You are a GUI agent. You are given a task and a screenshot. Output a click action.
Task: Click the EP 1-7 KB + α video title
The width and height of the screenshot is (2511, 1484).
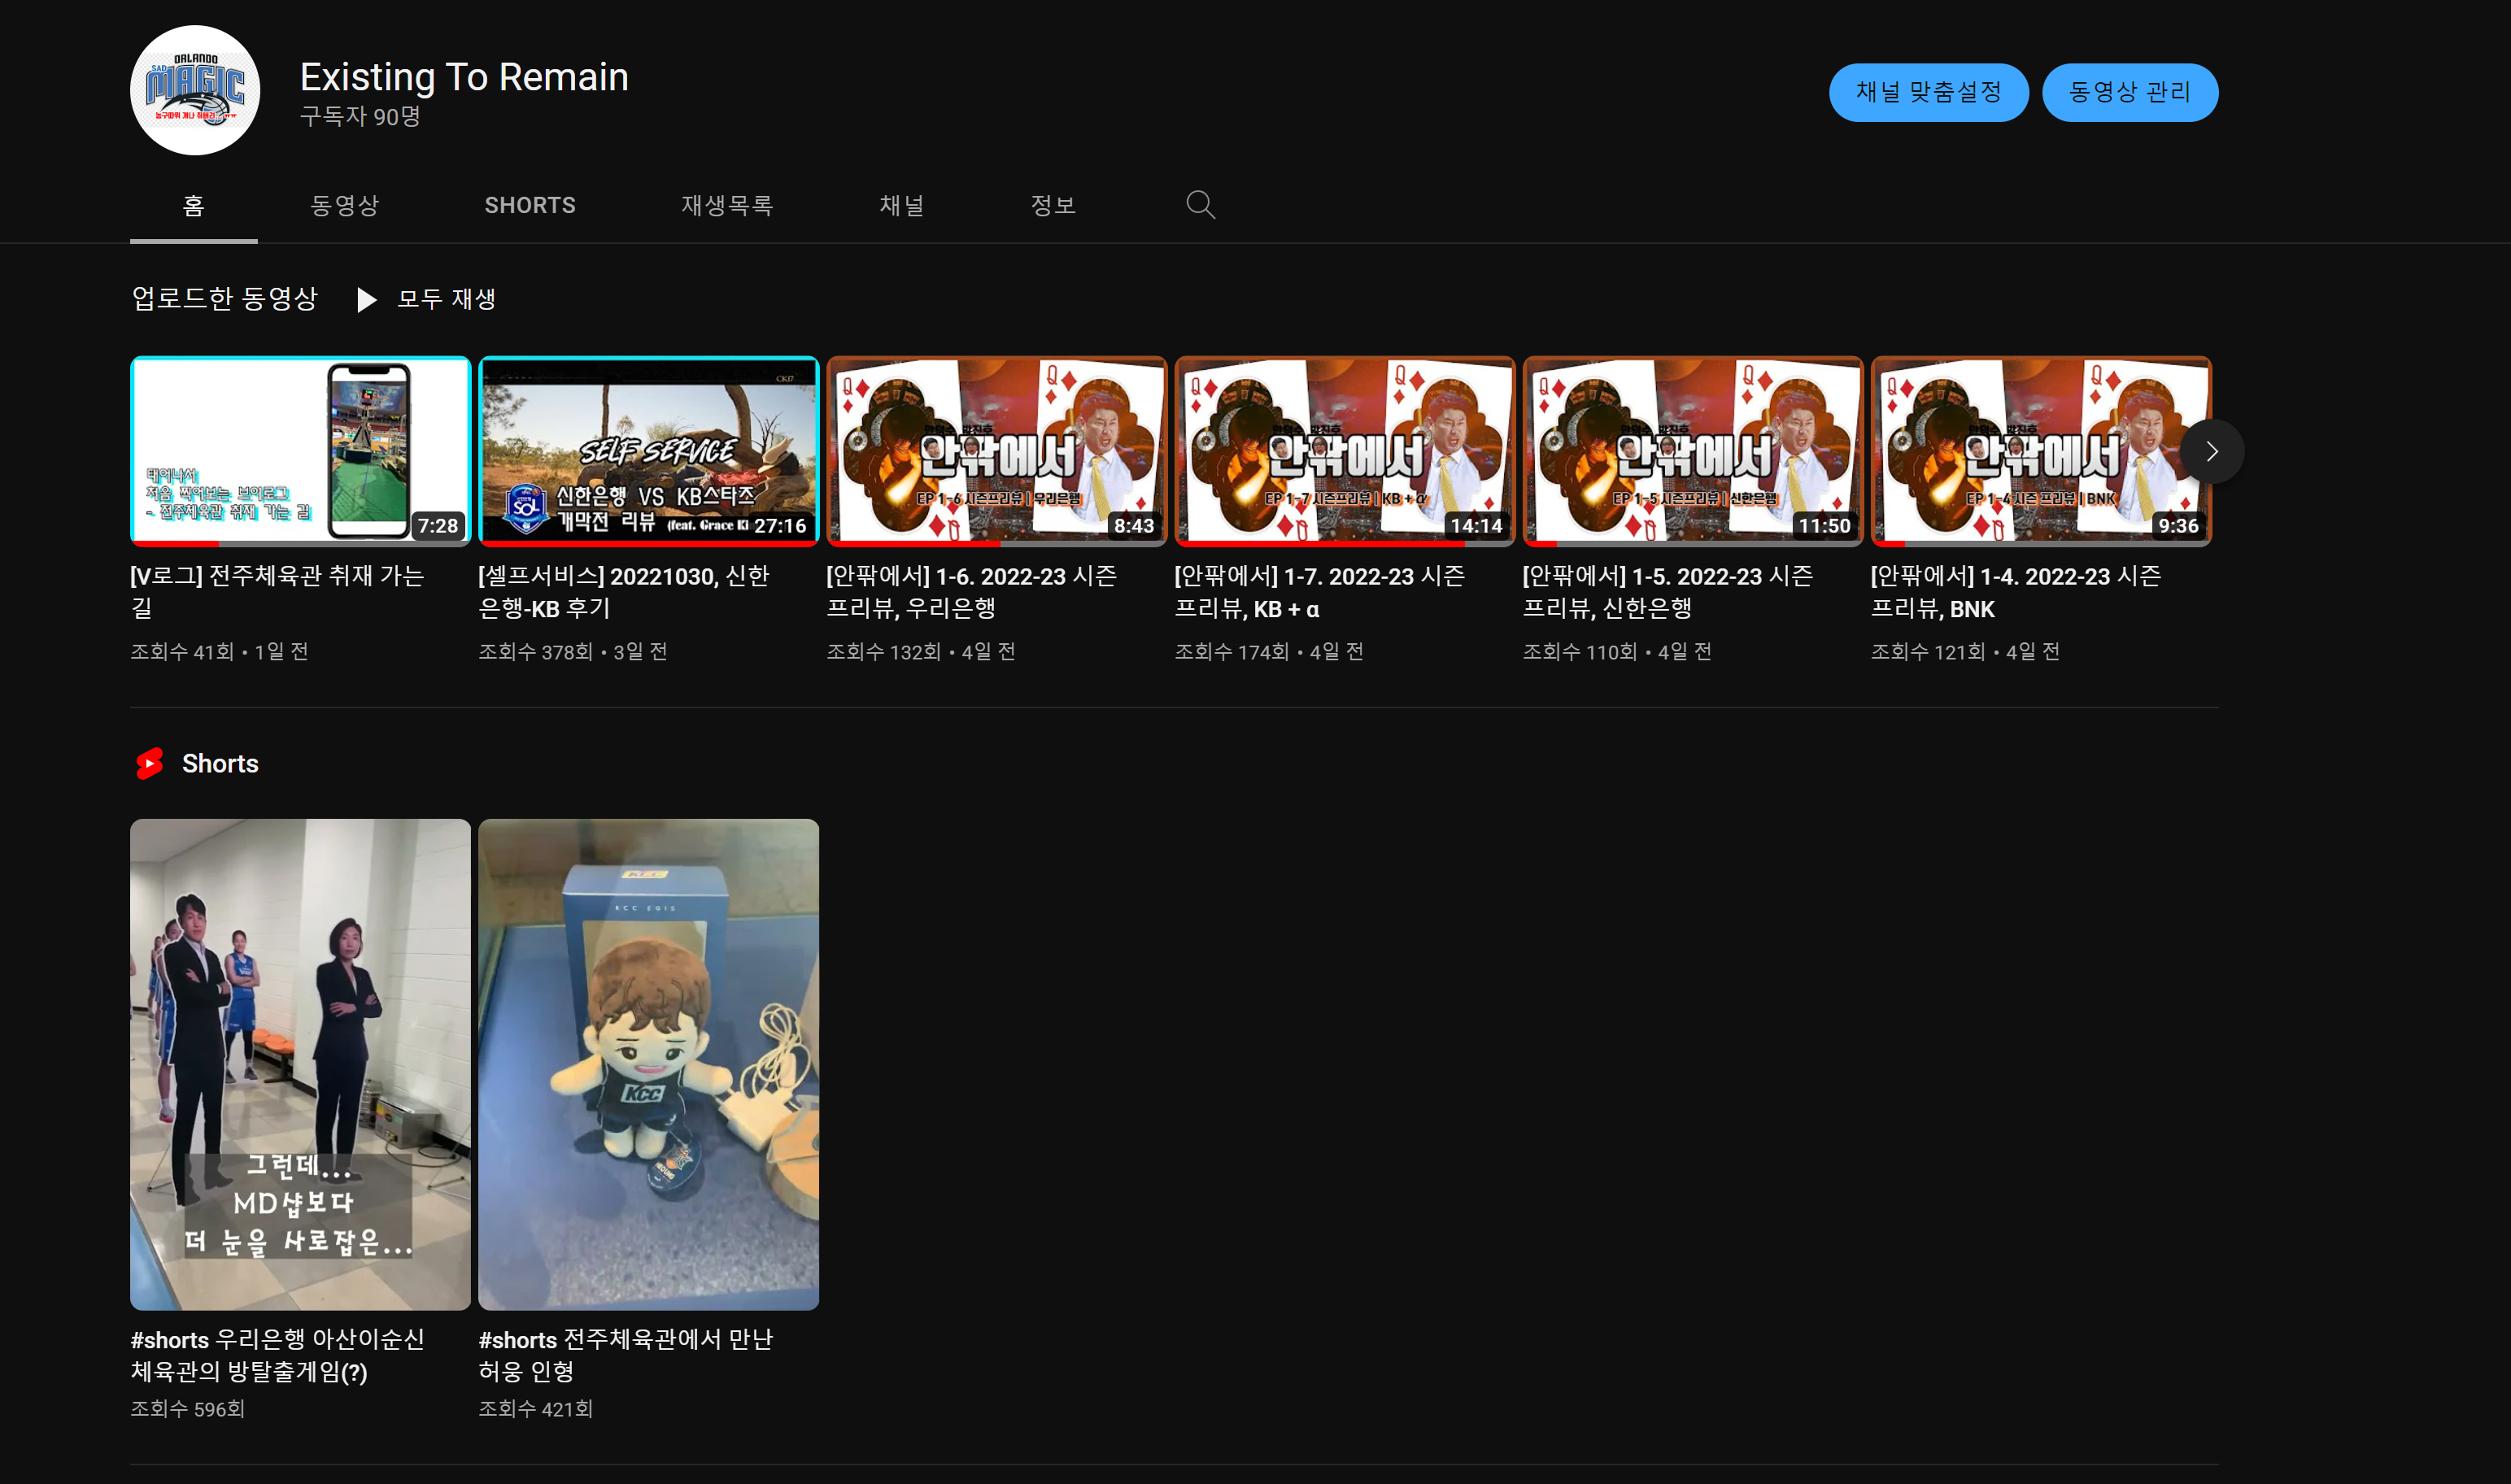(x=1318, y=592)
